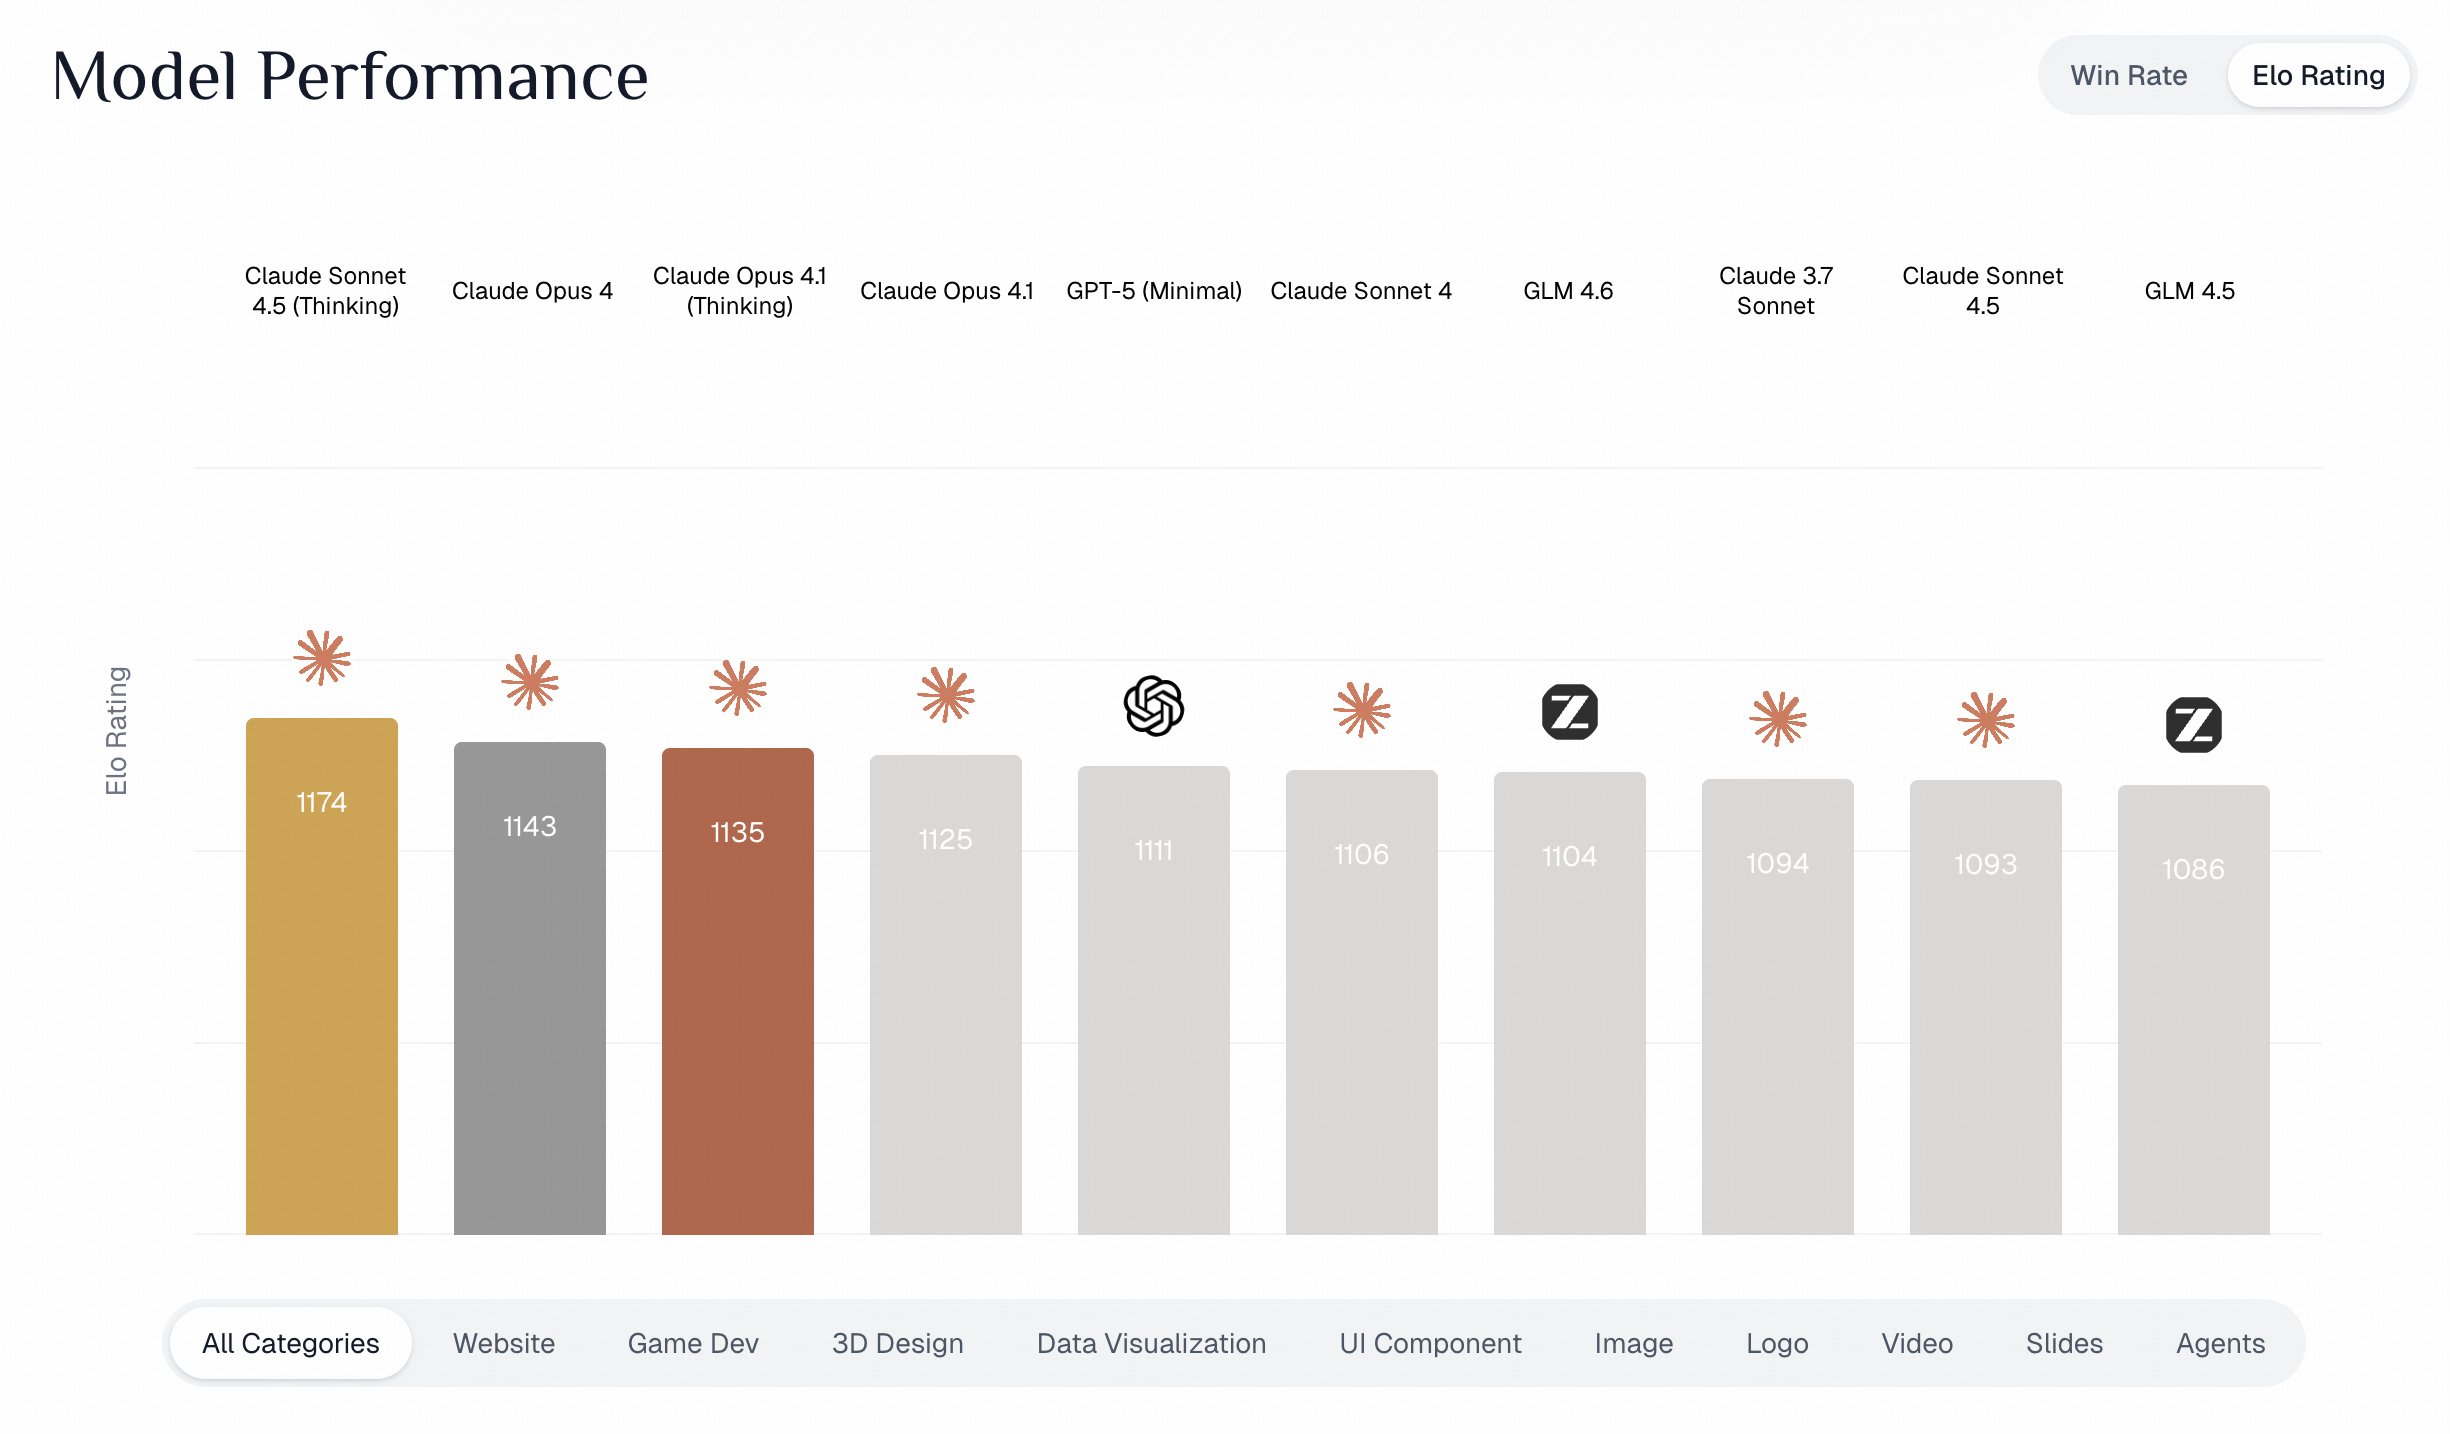This screenshot has width=2450, height=1434.
Task: Click Anthropic logo above Claude Sonnet 4 bar
Action: (1361, 710)
